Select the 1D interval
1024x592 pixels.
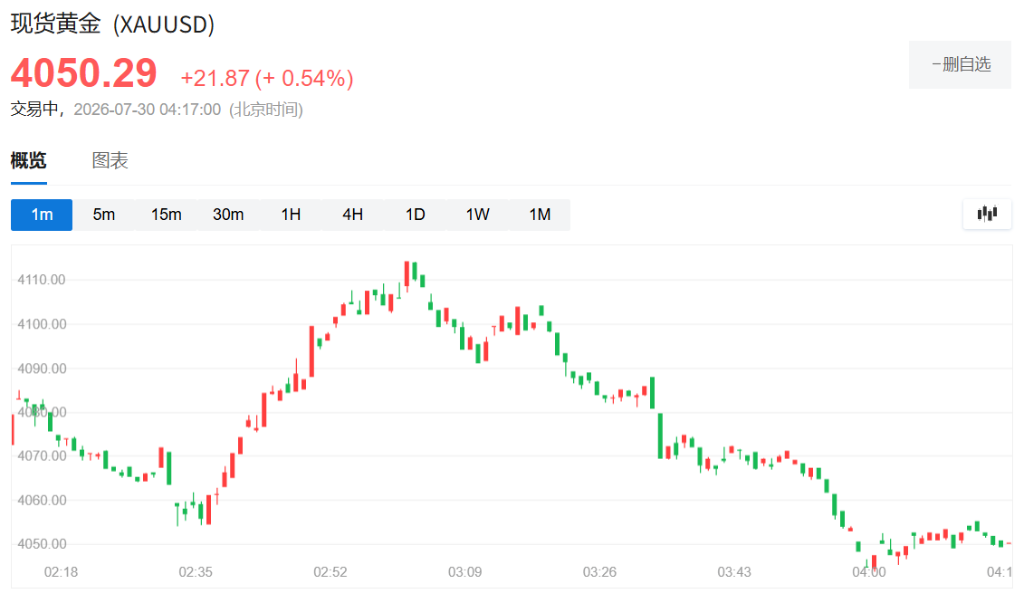(x=415, y=215)
